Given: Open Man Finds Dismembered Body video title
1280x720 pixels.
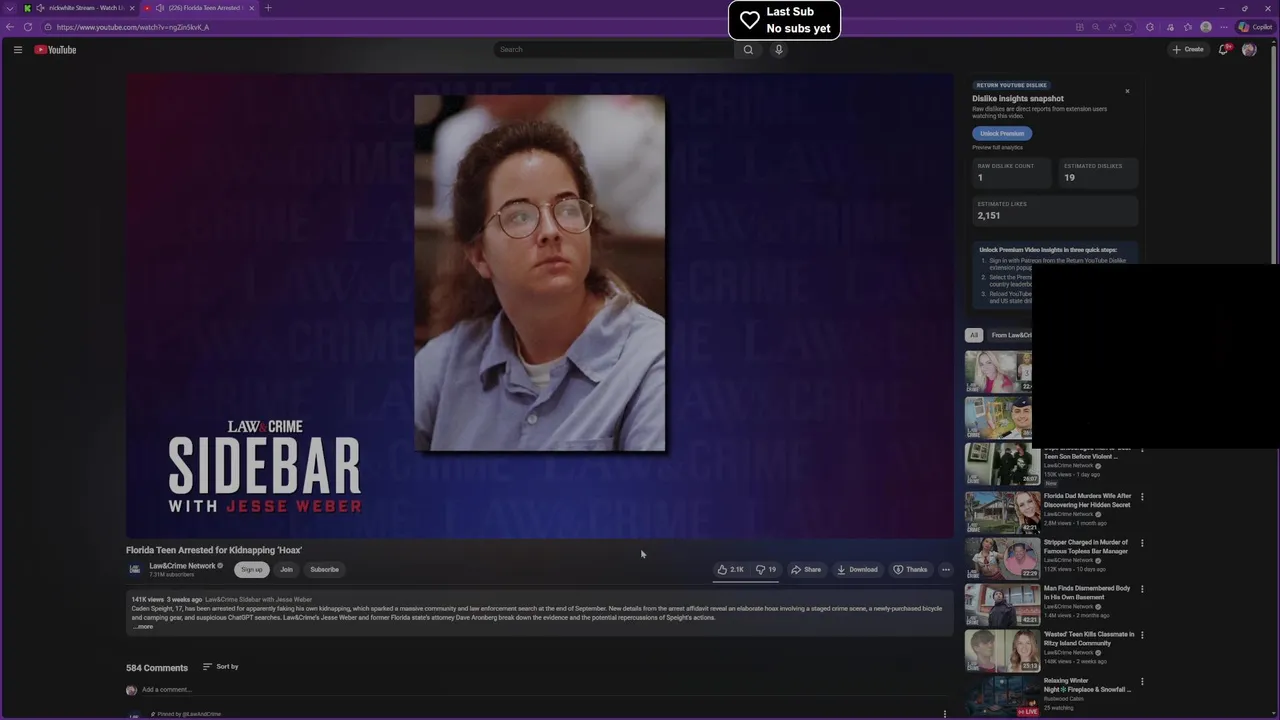Looking at the screenshot, I should point(1087,592).
